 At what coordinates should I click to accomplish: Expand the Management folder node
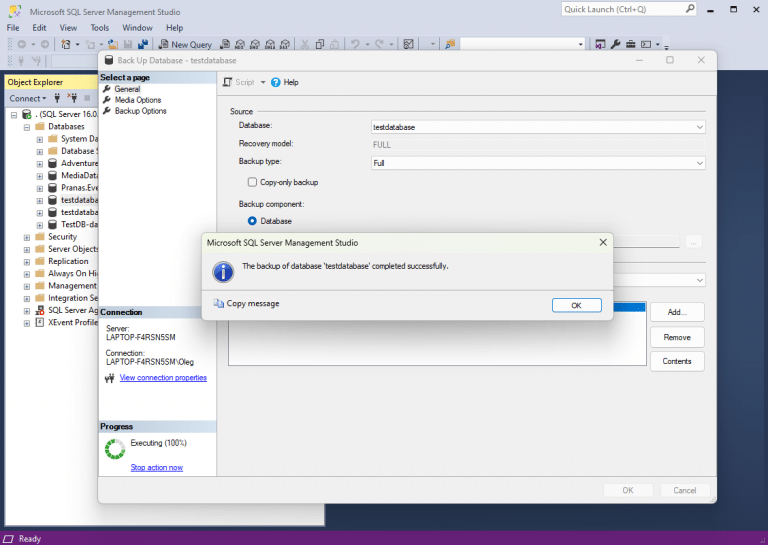(x=27, y=286)
